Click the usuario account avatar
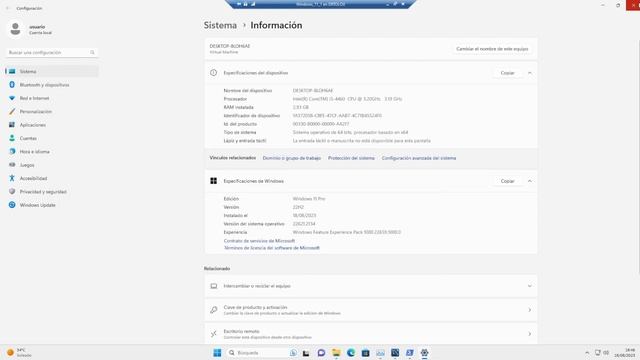Screen dimensions: 640x360 pos(16,29)
